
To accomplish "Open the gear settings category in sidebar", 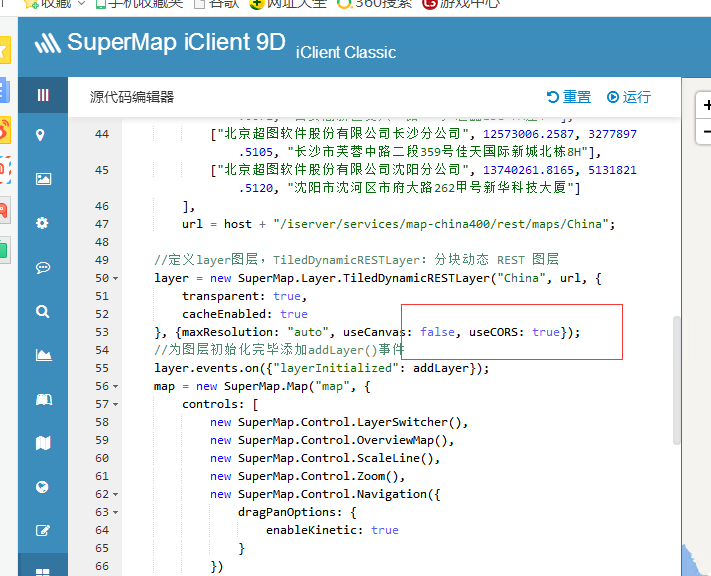I will click(x=42, y=223).
